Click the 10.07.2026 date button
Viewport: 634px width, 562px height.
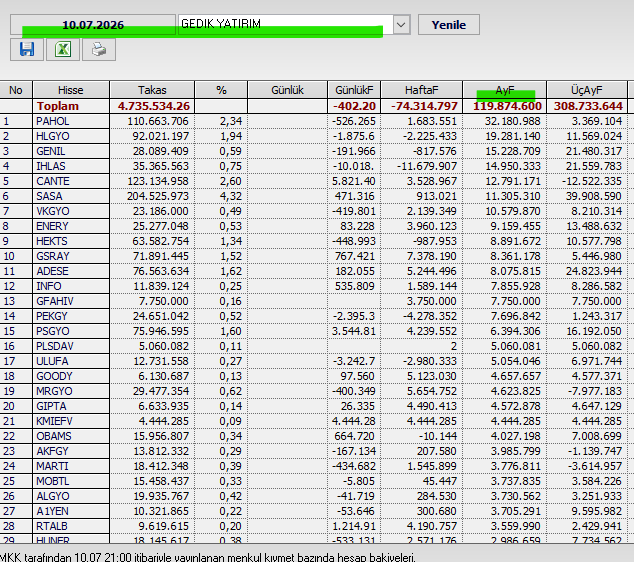tap(93, 25)
